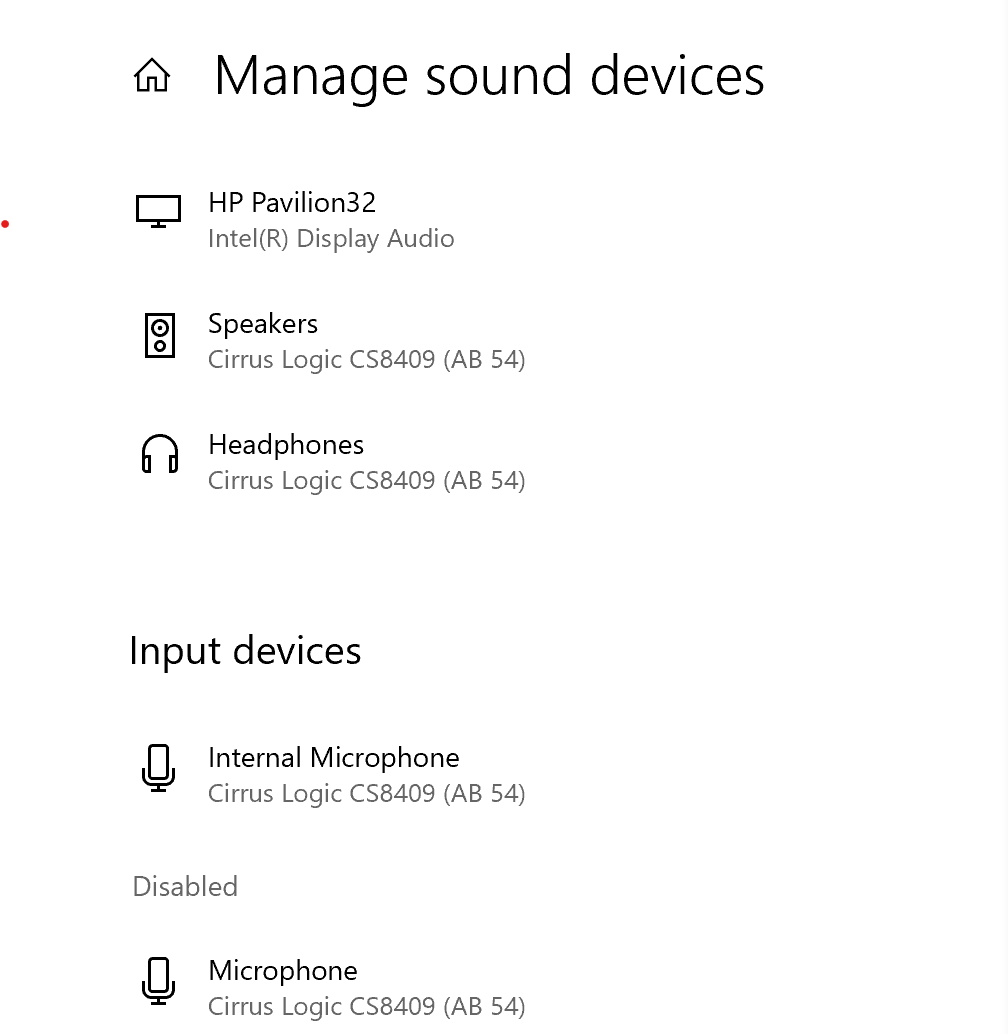The height and width of the screenshot is (1034, 1008).
Task: Click the Intel(R) Display Audio subtitle
Action: tap(331, 239)
